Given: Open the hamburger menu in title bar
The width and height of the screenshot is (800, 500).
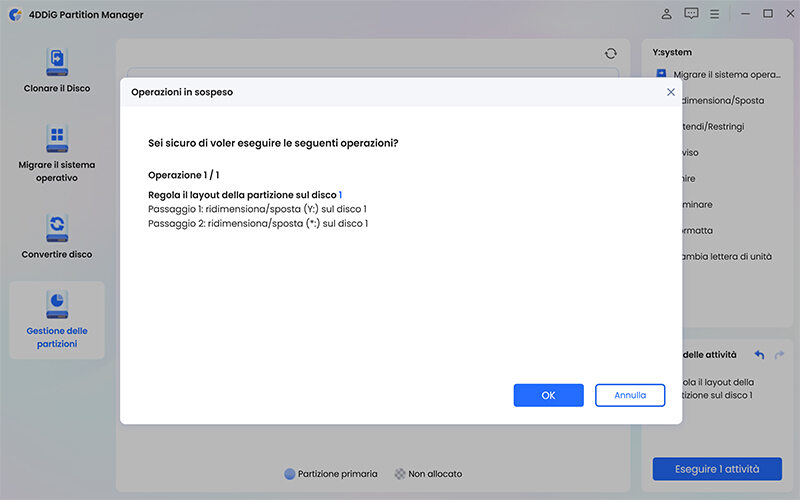Looking at the screenshot, I should 715,14.
